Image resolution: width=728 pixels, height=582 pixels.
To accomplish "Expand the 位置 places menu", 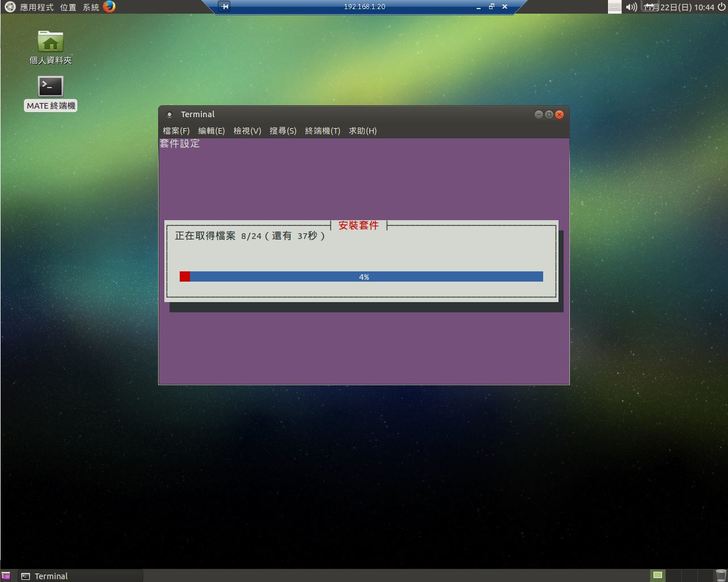I will [68, 7].
